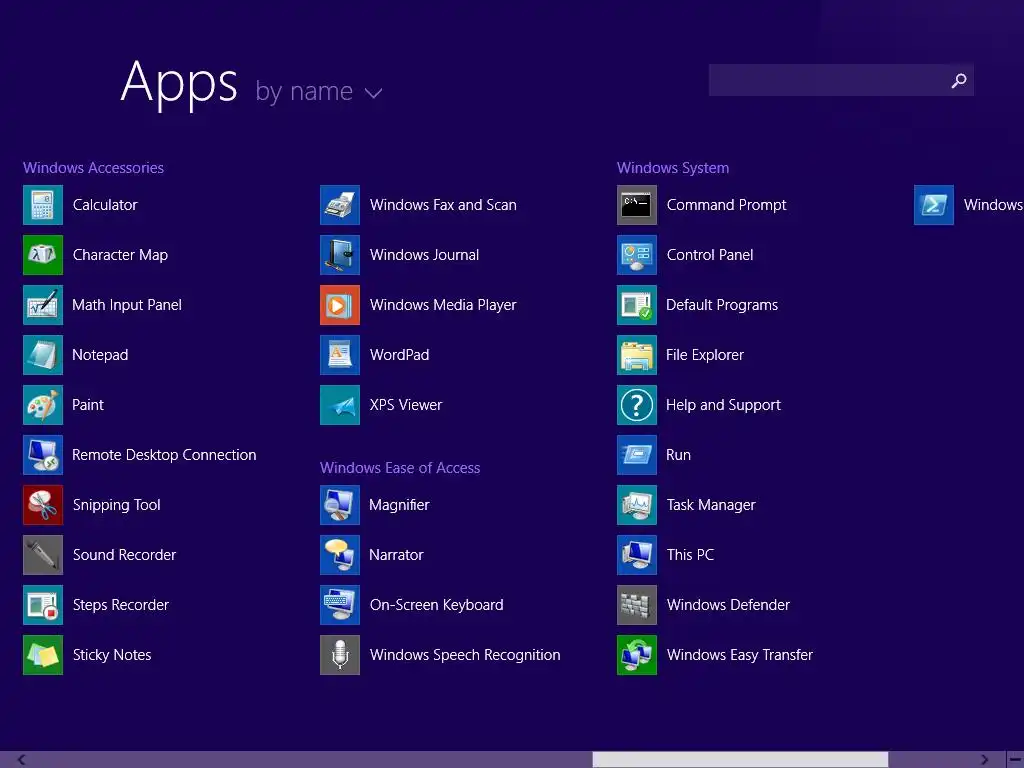Launch the Snipping Tool scissors icon

click(43, 505)
